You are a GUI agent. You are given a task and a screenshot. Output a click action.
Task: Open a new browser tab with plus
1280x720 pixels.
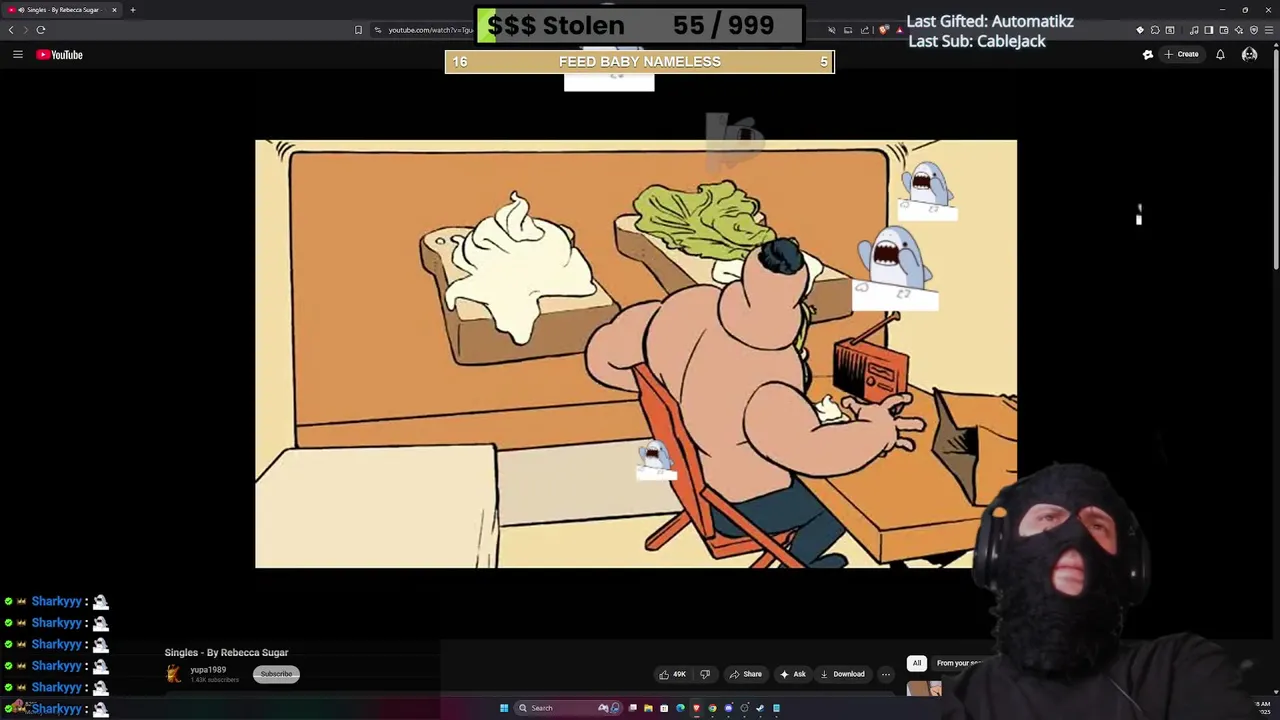pos(132,10)
